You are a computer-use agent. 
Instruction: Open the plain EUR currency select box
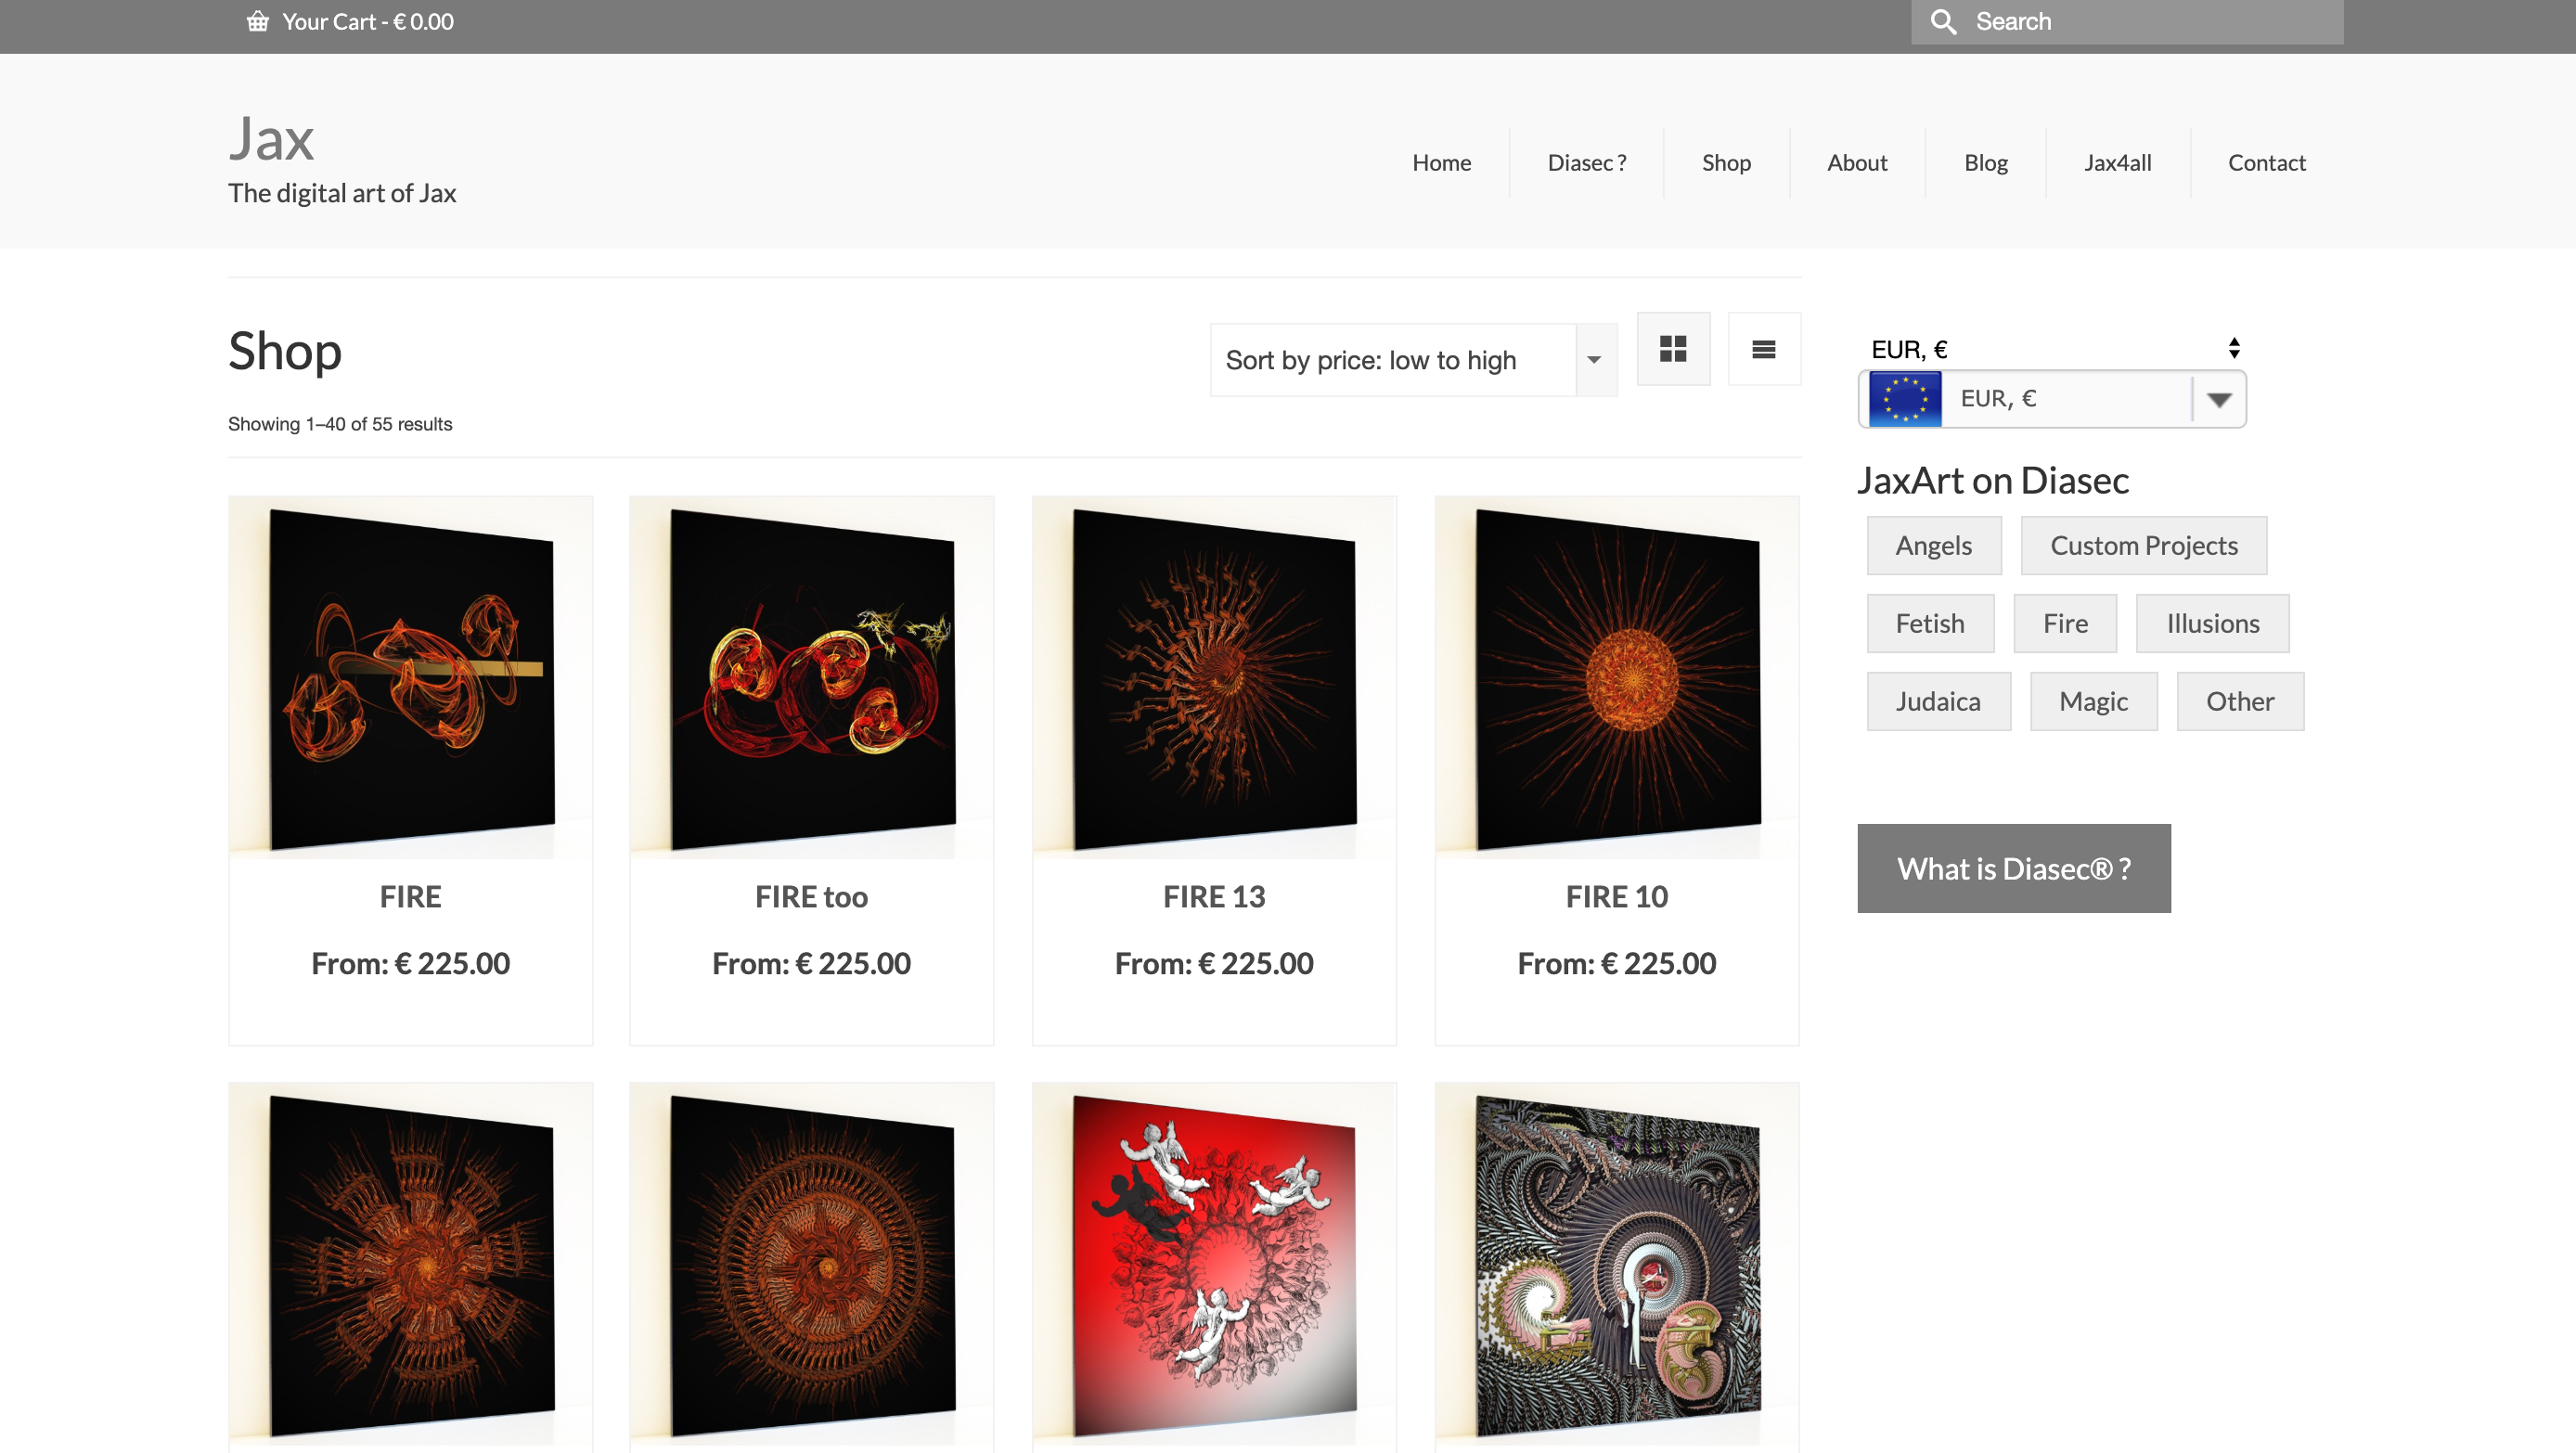click(2055, 349)
